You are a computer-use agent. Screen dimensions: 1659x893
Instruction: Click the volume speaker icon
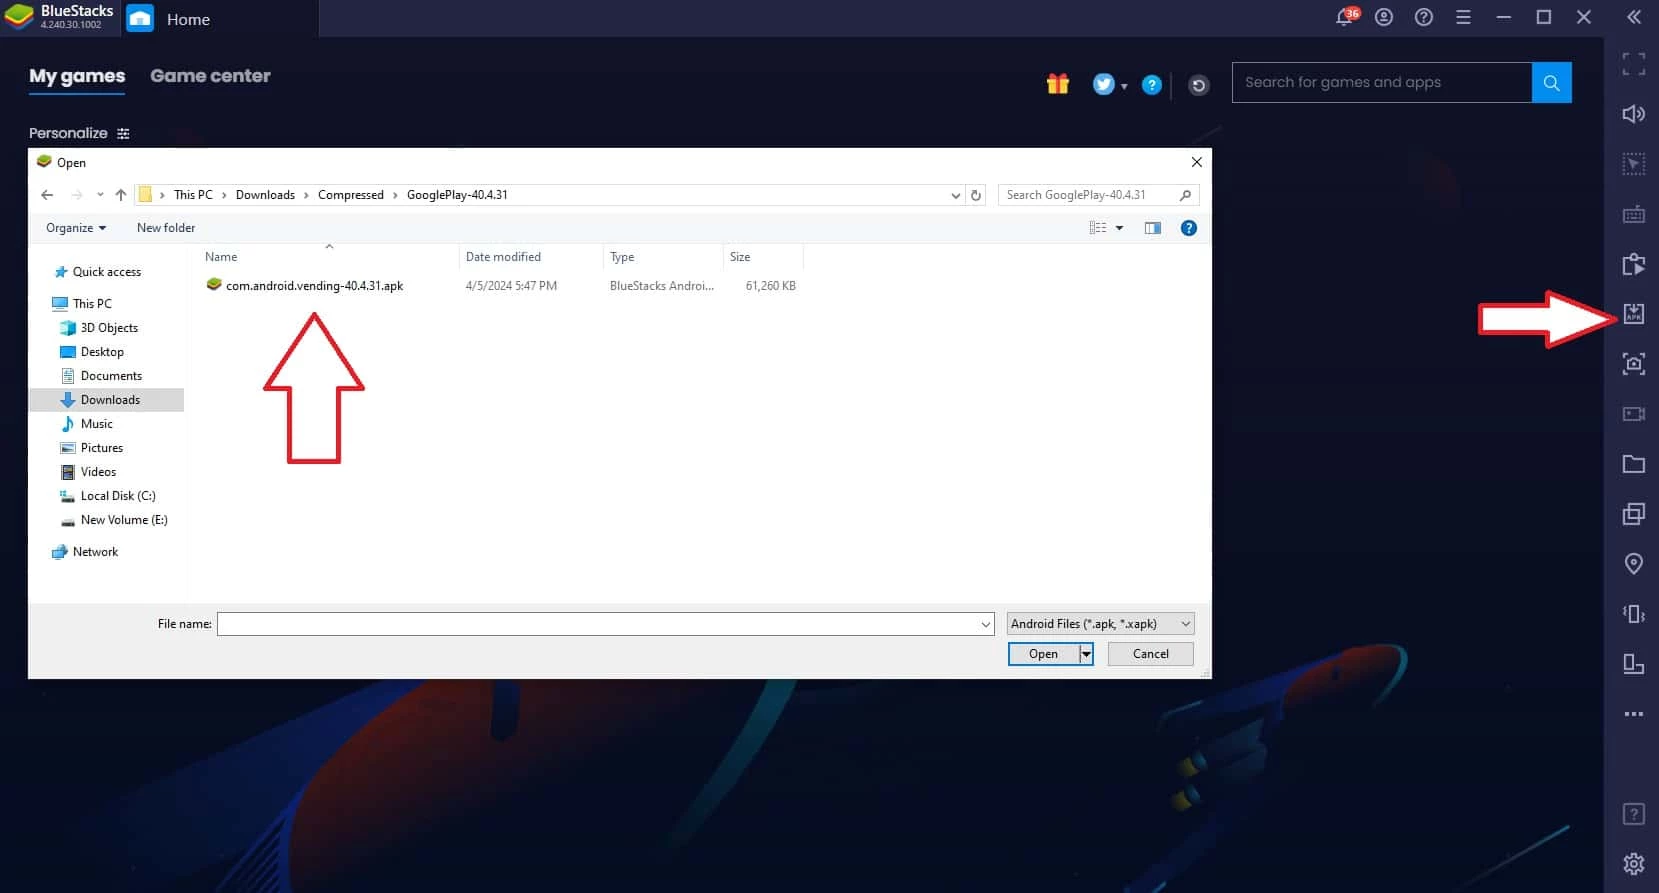[x=1633, y=114]
